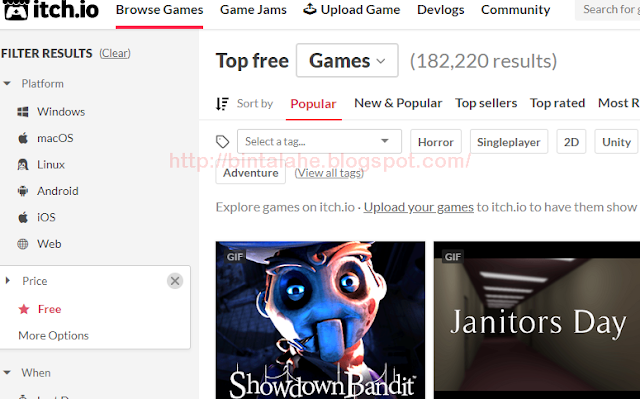
Task: Filter by the Unity tag
Action: [616, 142]
